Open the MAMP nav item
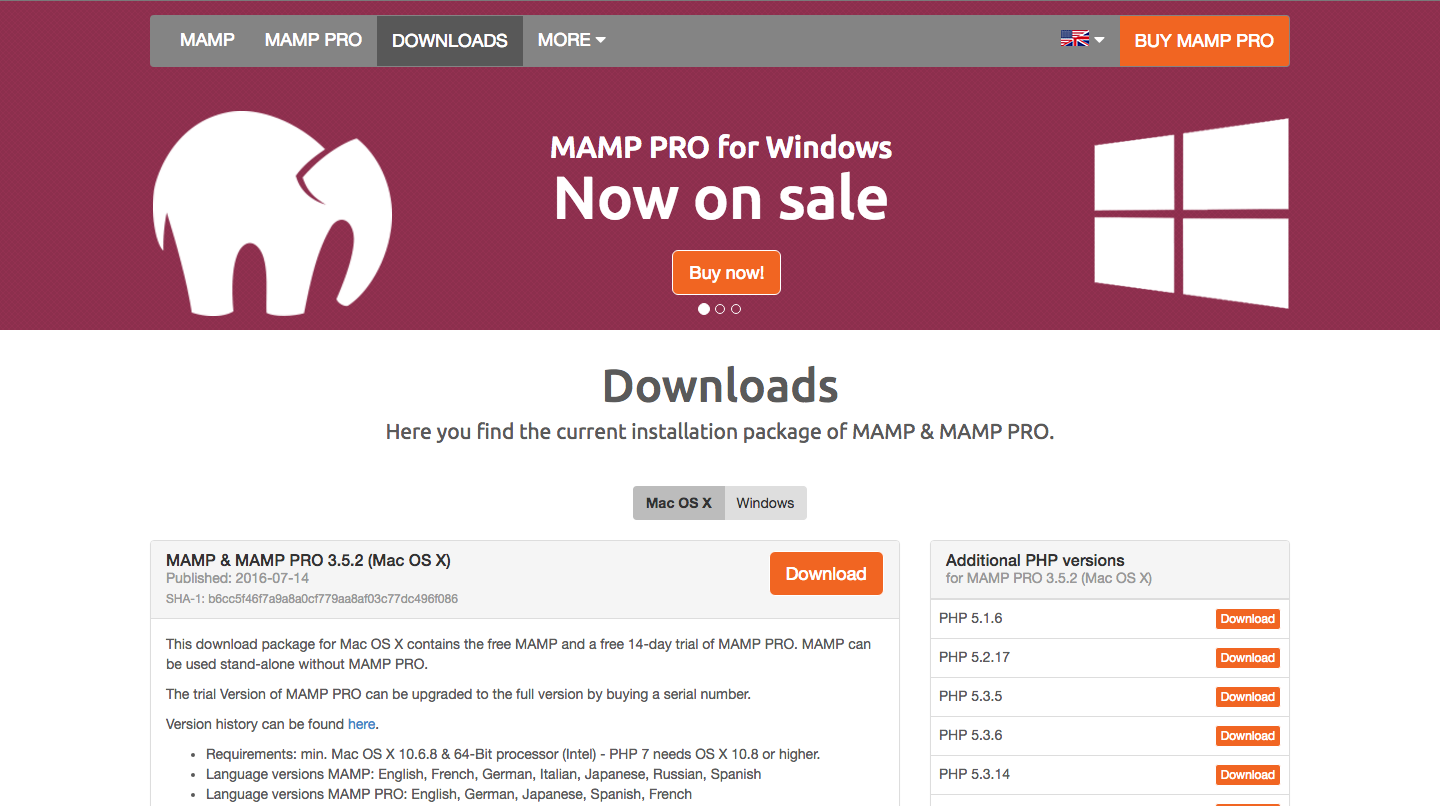 pyautogui.click(x=207, y=40)
